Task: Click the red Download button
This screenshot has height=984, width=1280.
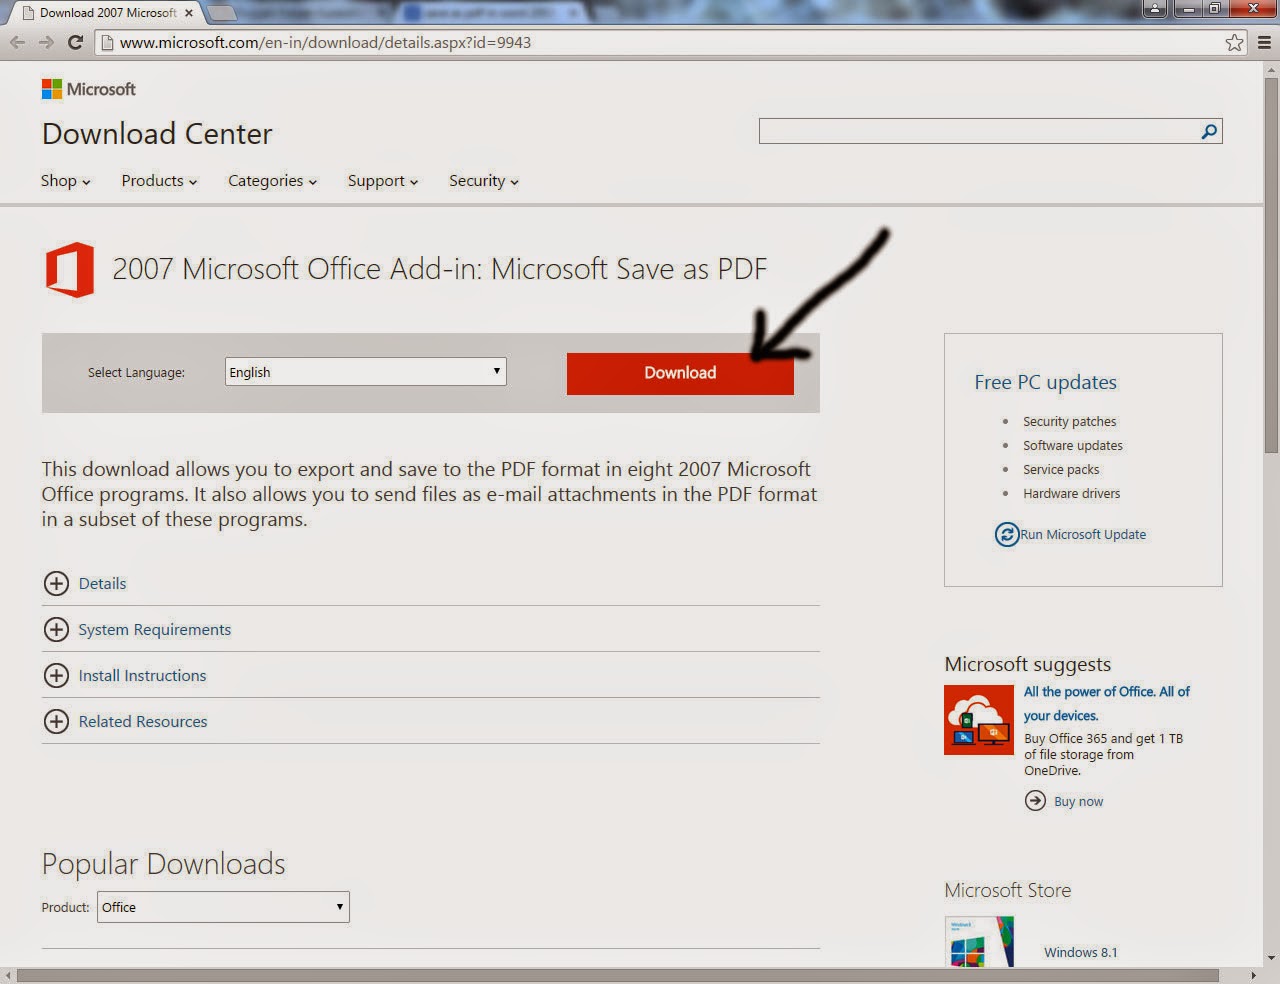Action: (680, 373)
